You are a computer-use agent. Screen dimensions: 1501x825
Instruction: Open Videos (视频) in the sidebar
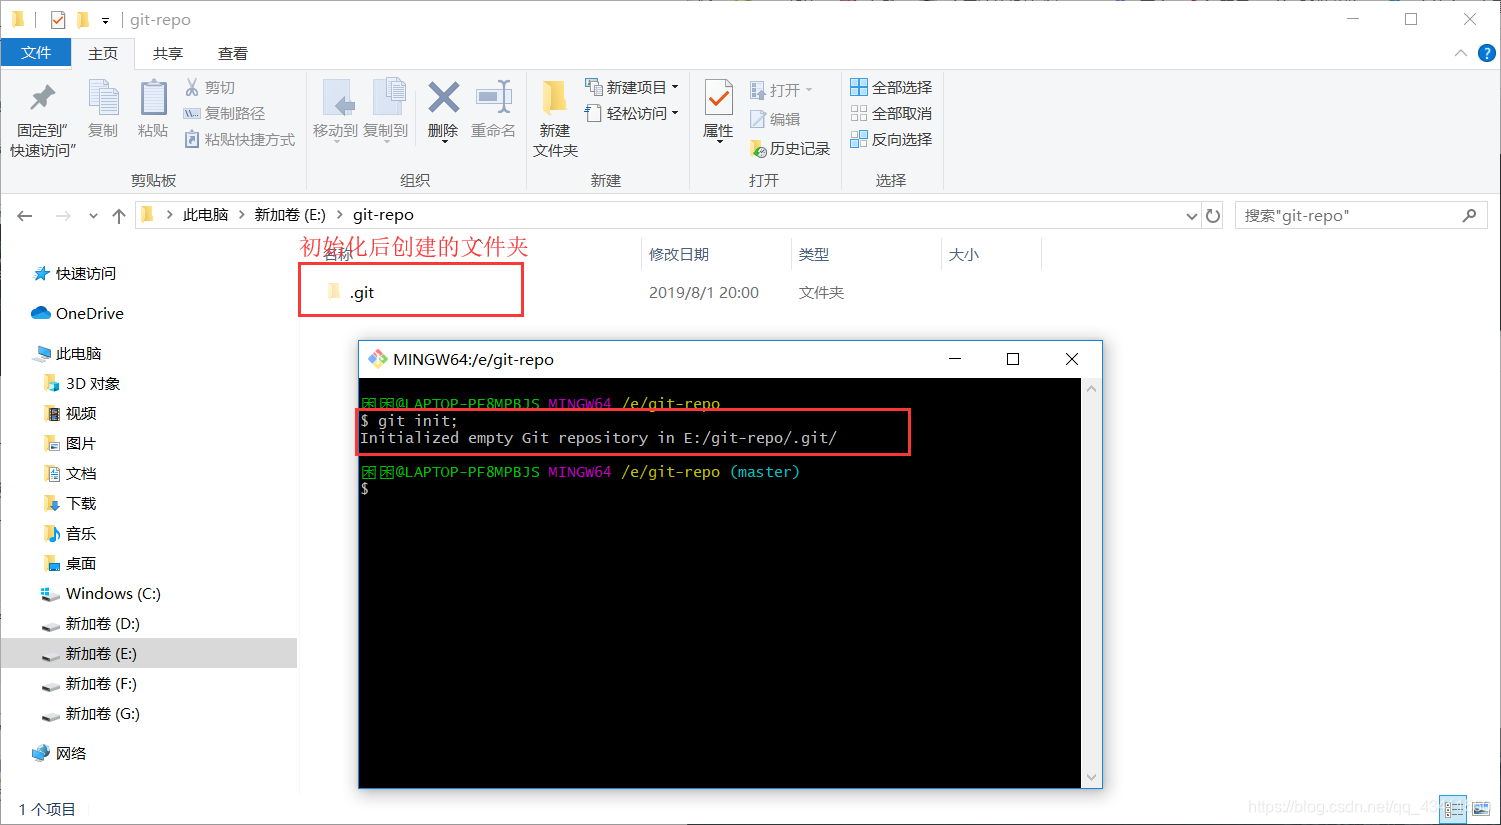(x=70, y=414)
